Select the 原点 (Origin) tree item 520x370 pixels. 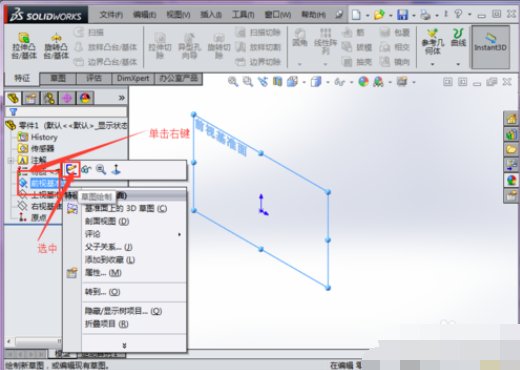pos(32,218)
